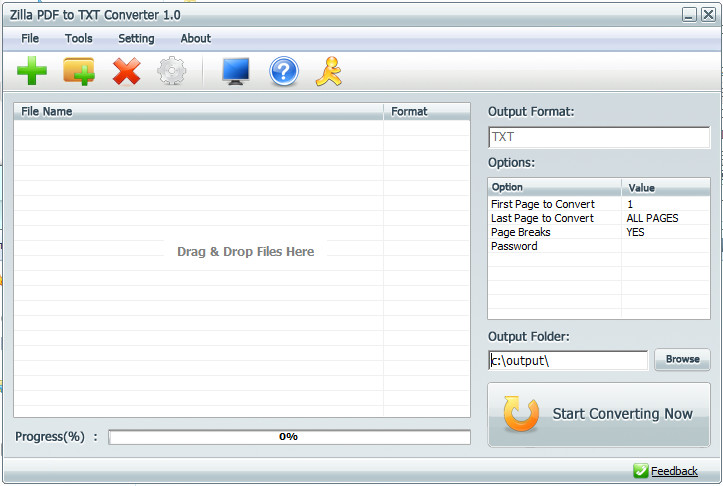
Task: Open the Setting menu
Action: [136, 38]
